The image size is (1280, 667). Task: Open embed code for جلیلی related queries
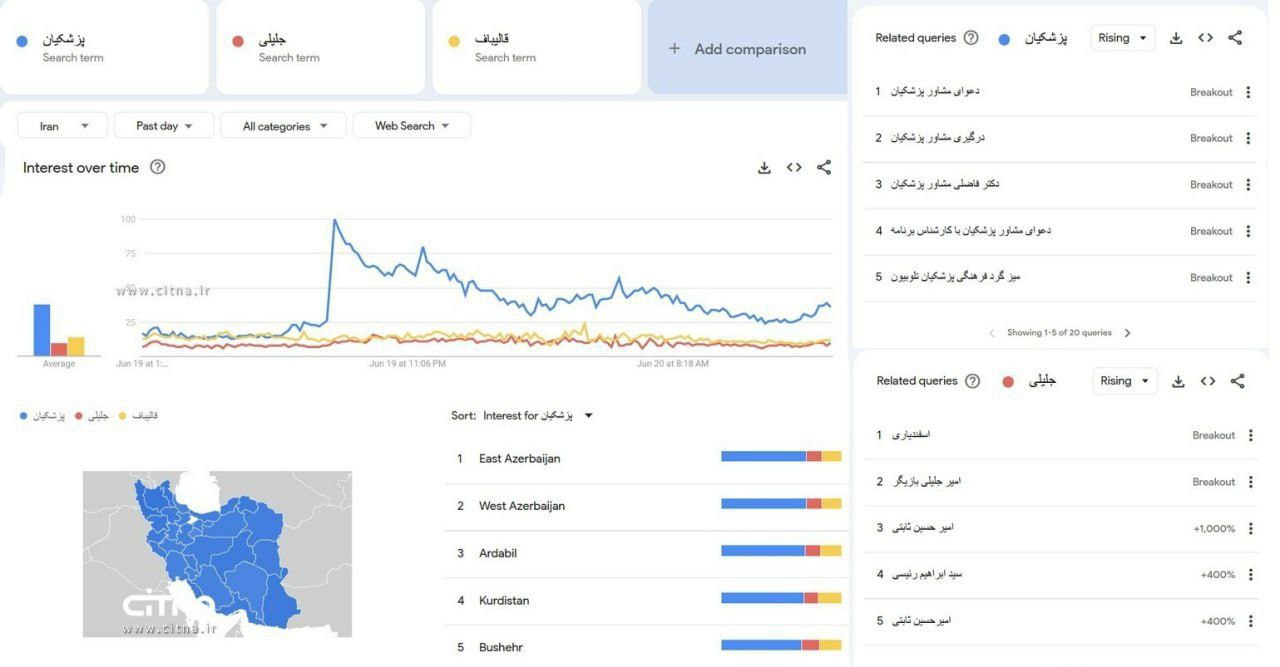point(1207,380)
